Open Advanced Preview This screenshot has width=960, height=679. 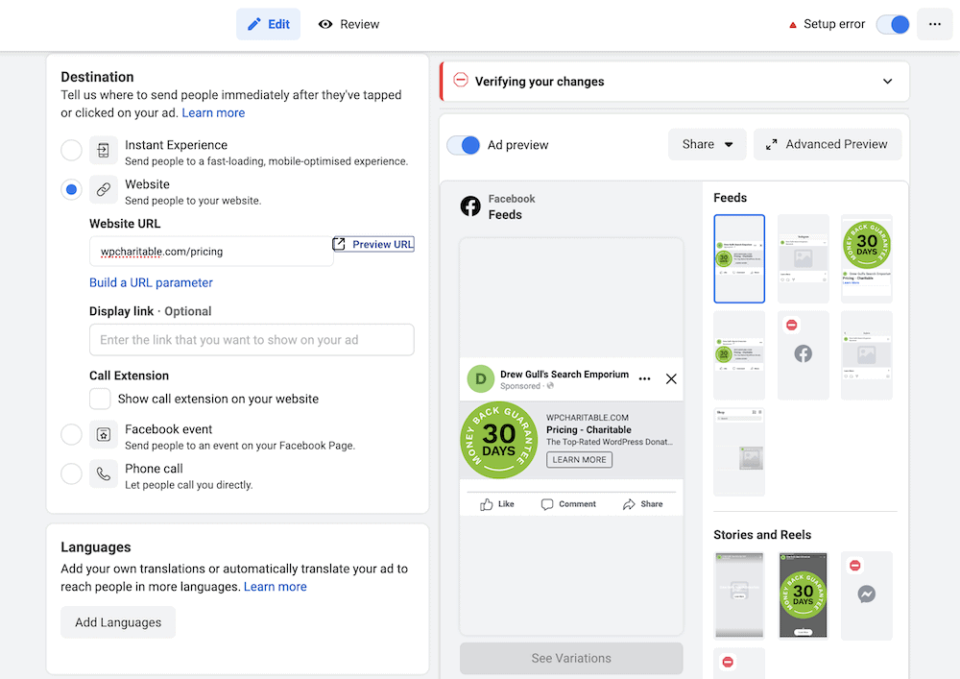[827, 144]
